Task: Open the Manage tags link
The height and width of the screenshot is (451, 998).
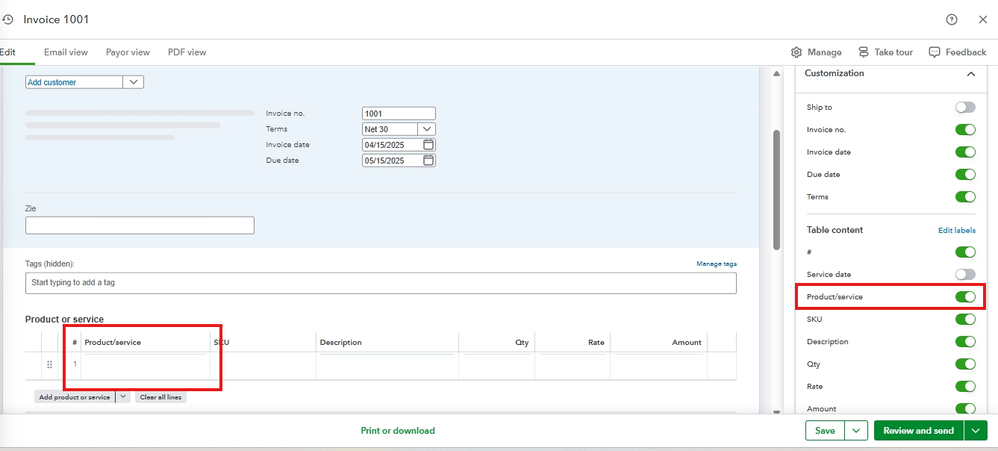Action: click(x=717, y=263)
